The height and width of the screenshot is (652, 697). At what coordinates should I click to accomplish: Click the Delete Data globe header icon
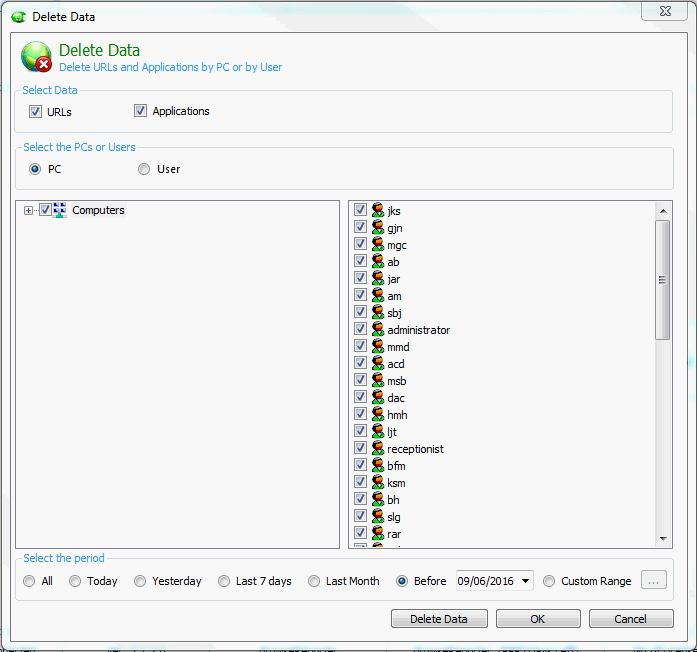click(36, 57)
